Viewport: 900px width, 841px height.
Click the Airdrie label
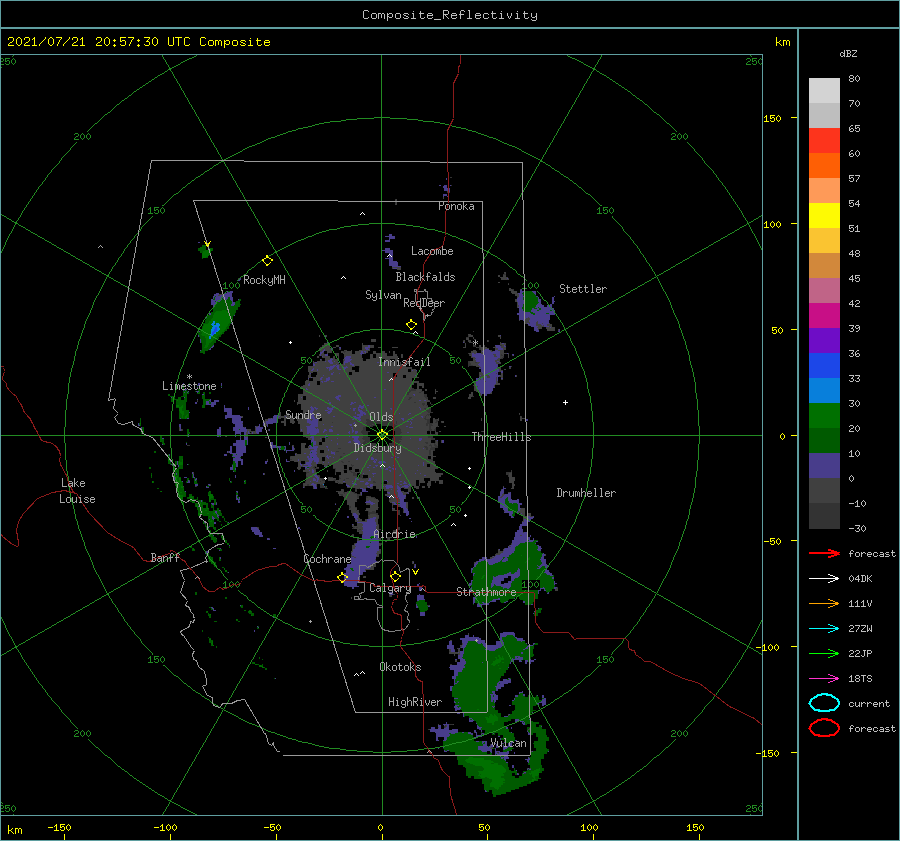394,534
